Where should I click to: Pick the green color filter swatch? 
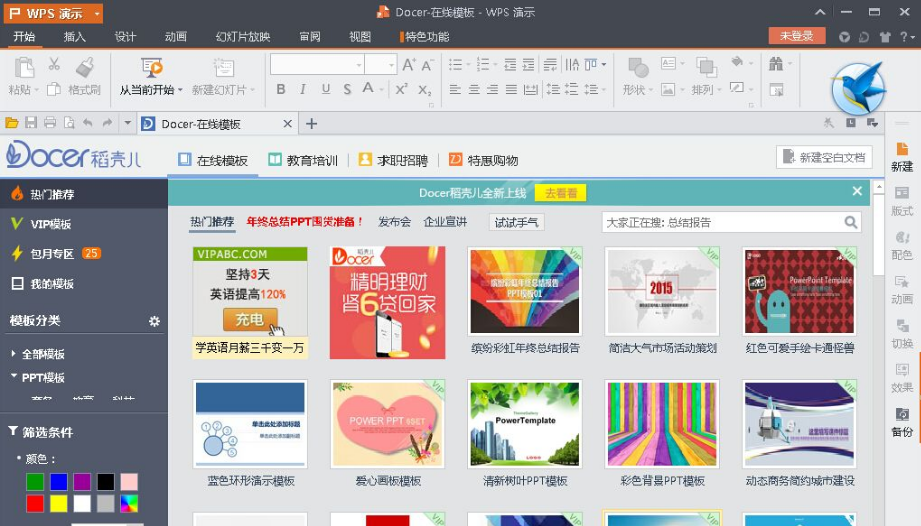[x=35, y=481]
